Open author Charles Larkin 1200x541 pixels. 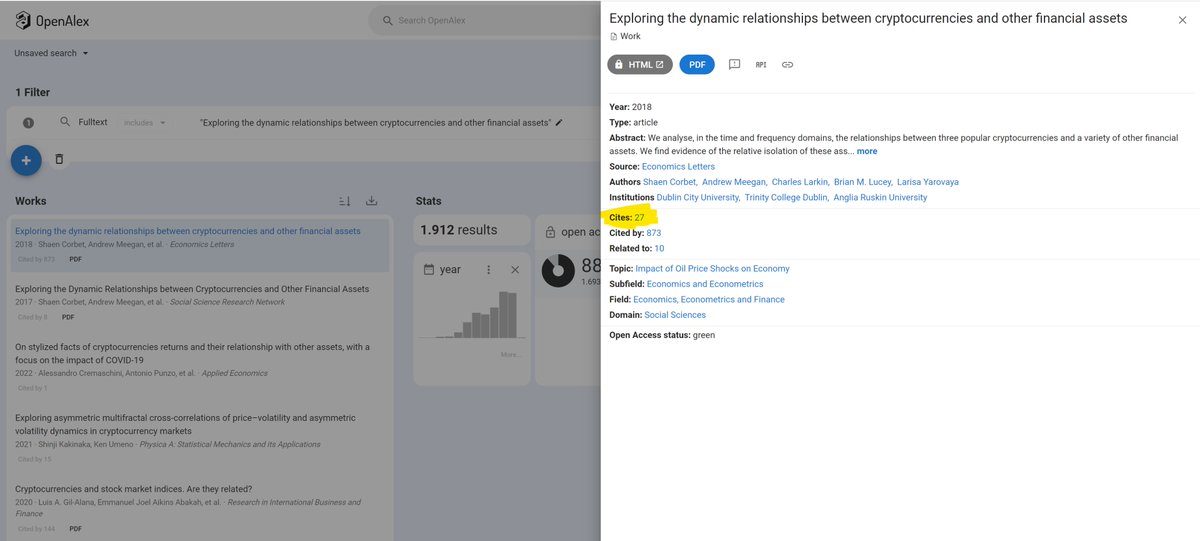point(798,182)
